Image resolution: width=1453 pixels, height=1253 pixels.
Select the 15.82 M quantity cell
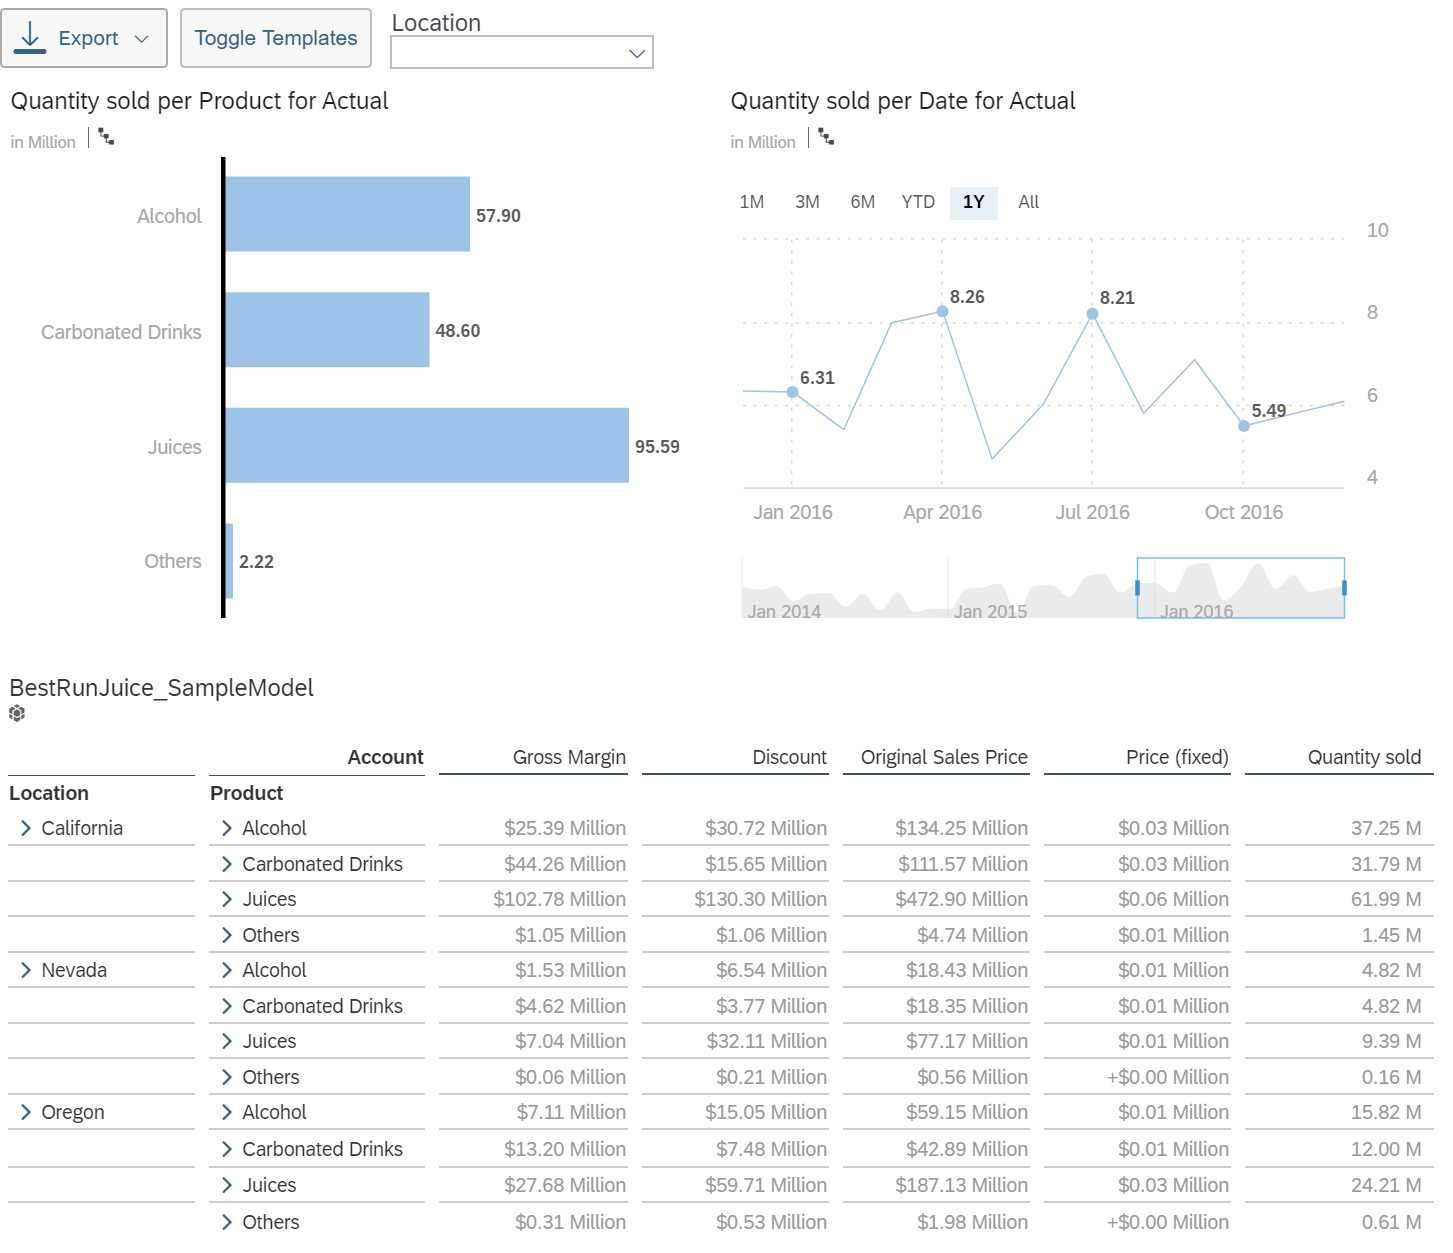pos(1386,1112)
